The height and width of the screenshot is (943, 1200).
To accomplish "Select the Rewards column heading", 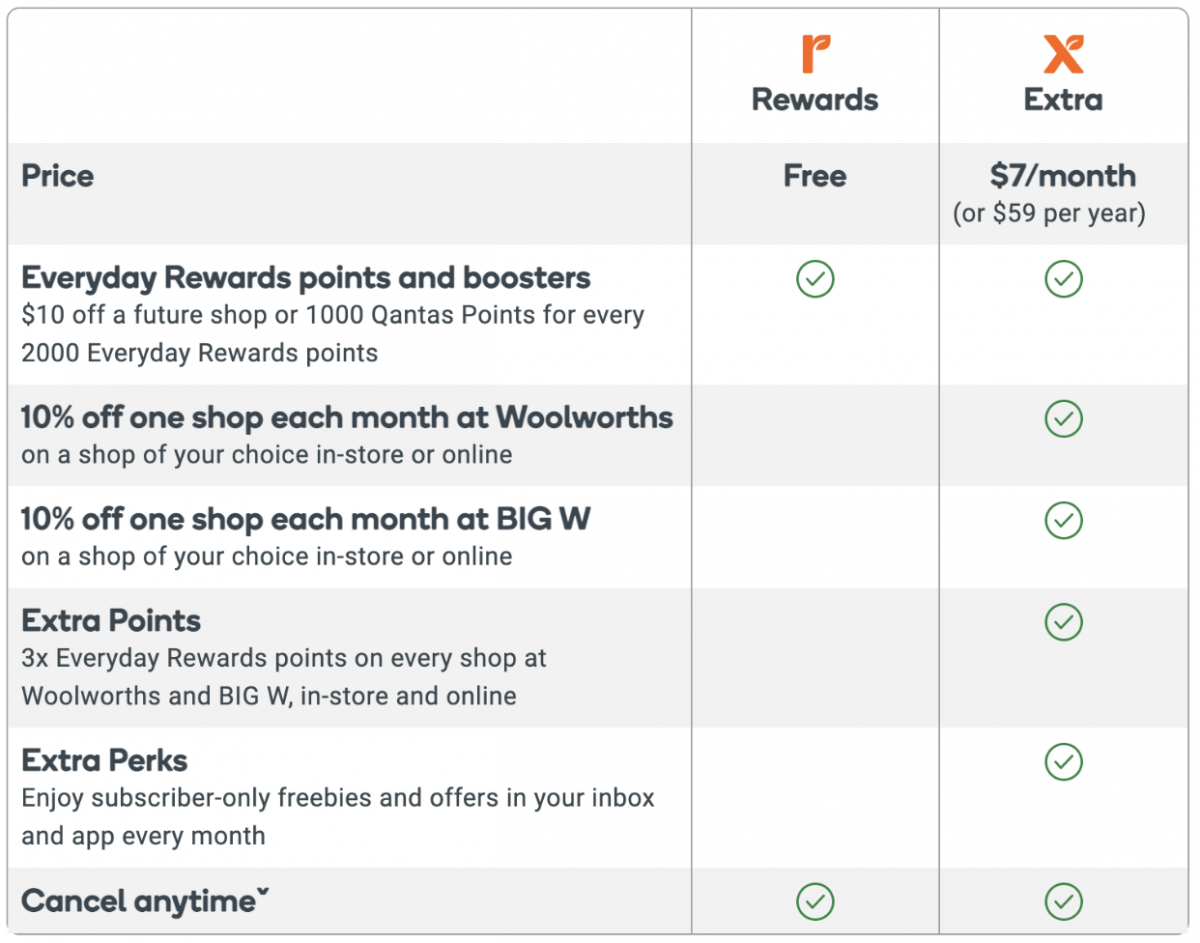I will click(x=815, y=100).
